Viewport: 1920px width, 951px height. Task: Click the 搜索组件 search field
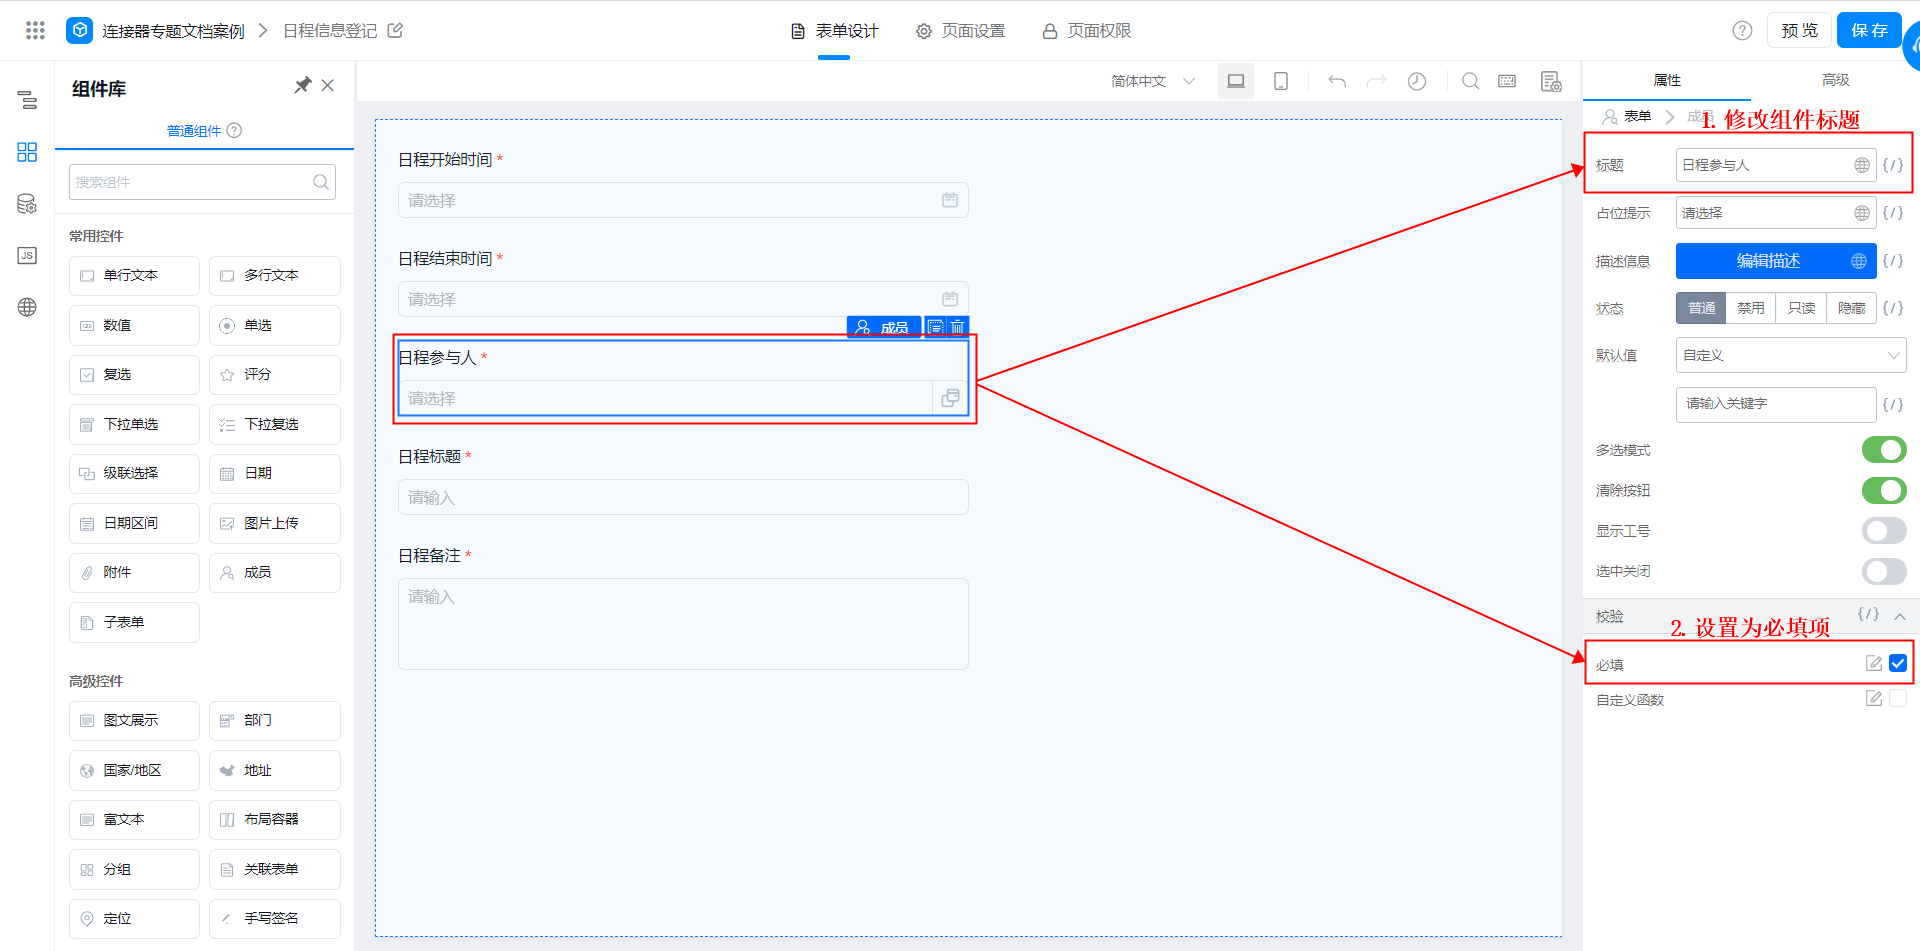[202, 182]
